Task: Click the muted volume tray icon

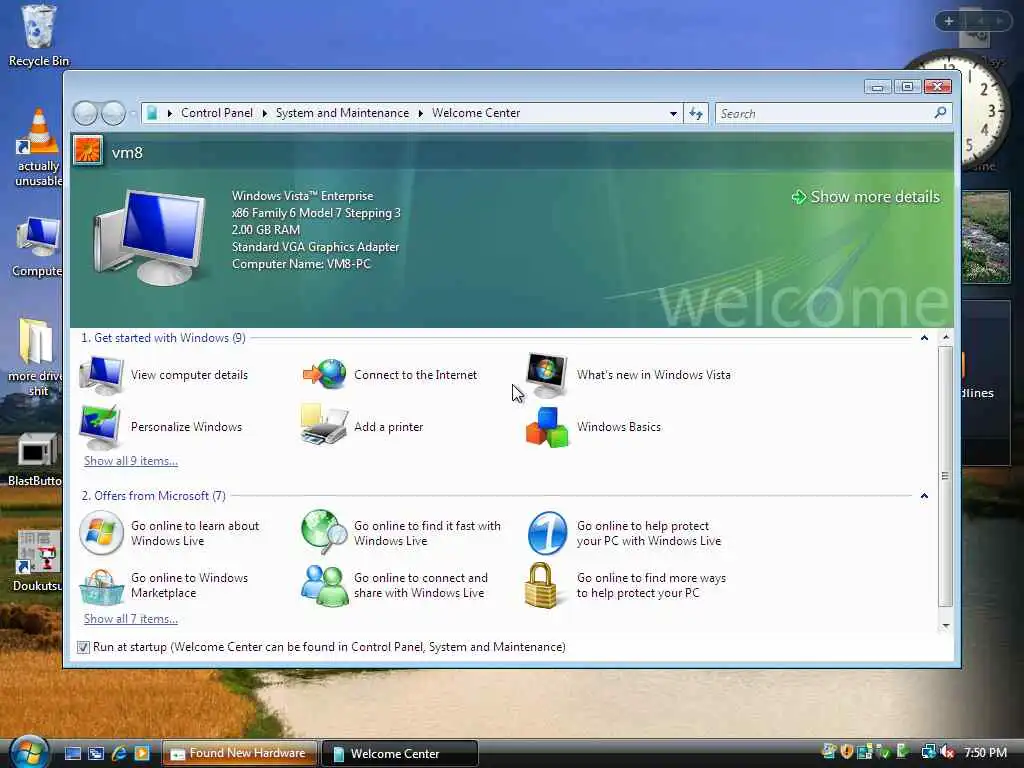Action: click(948, 752)
